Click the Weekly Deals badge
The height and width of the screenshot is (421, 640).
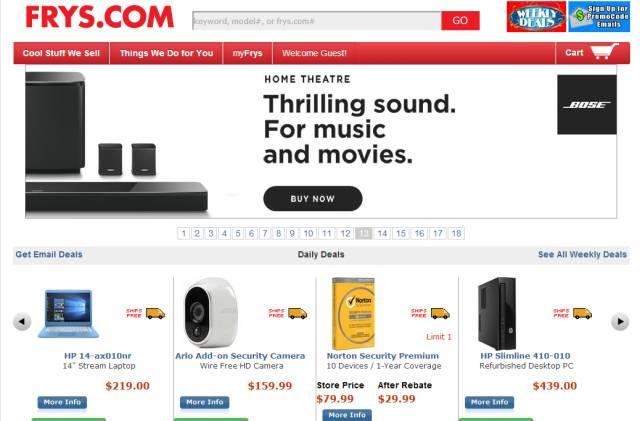click(536, 17)
